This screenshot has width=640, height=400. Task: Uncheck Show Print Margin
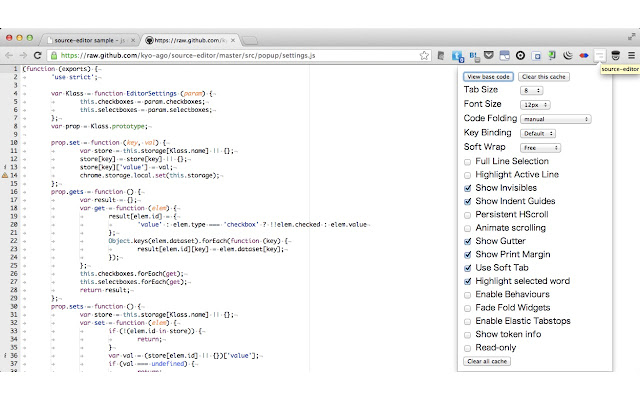pyautogui.click(x=467, y=255)
